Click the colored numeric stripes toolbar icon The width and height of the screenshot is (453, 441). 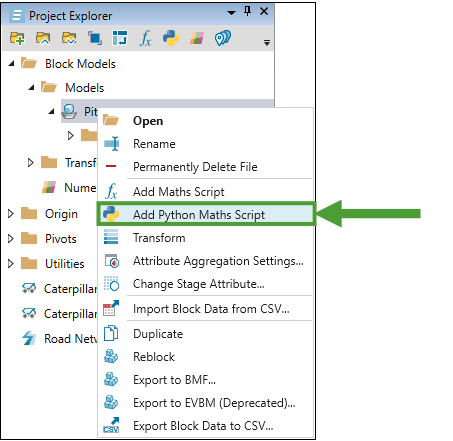(197, 38)
